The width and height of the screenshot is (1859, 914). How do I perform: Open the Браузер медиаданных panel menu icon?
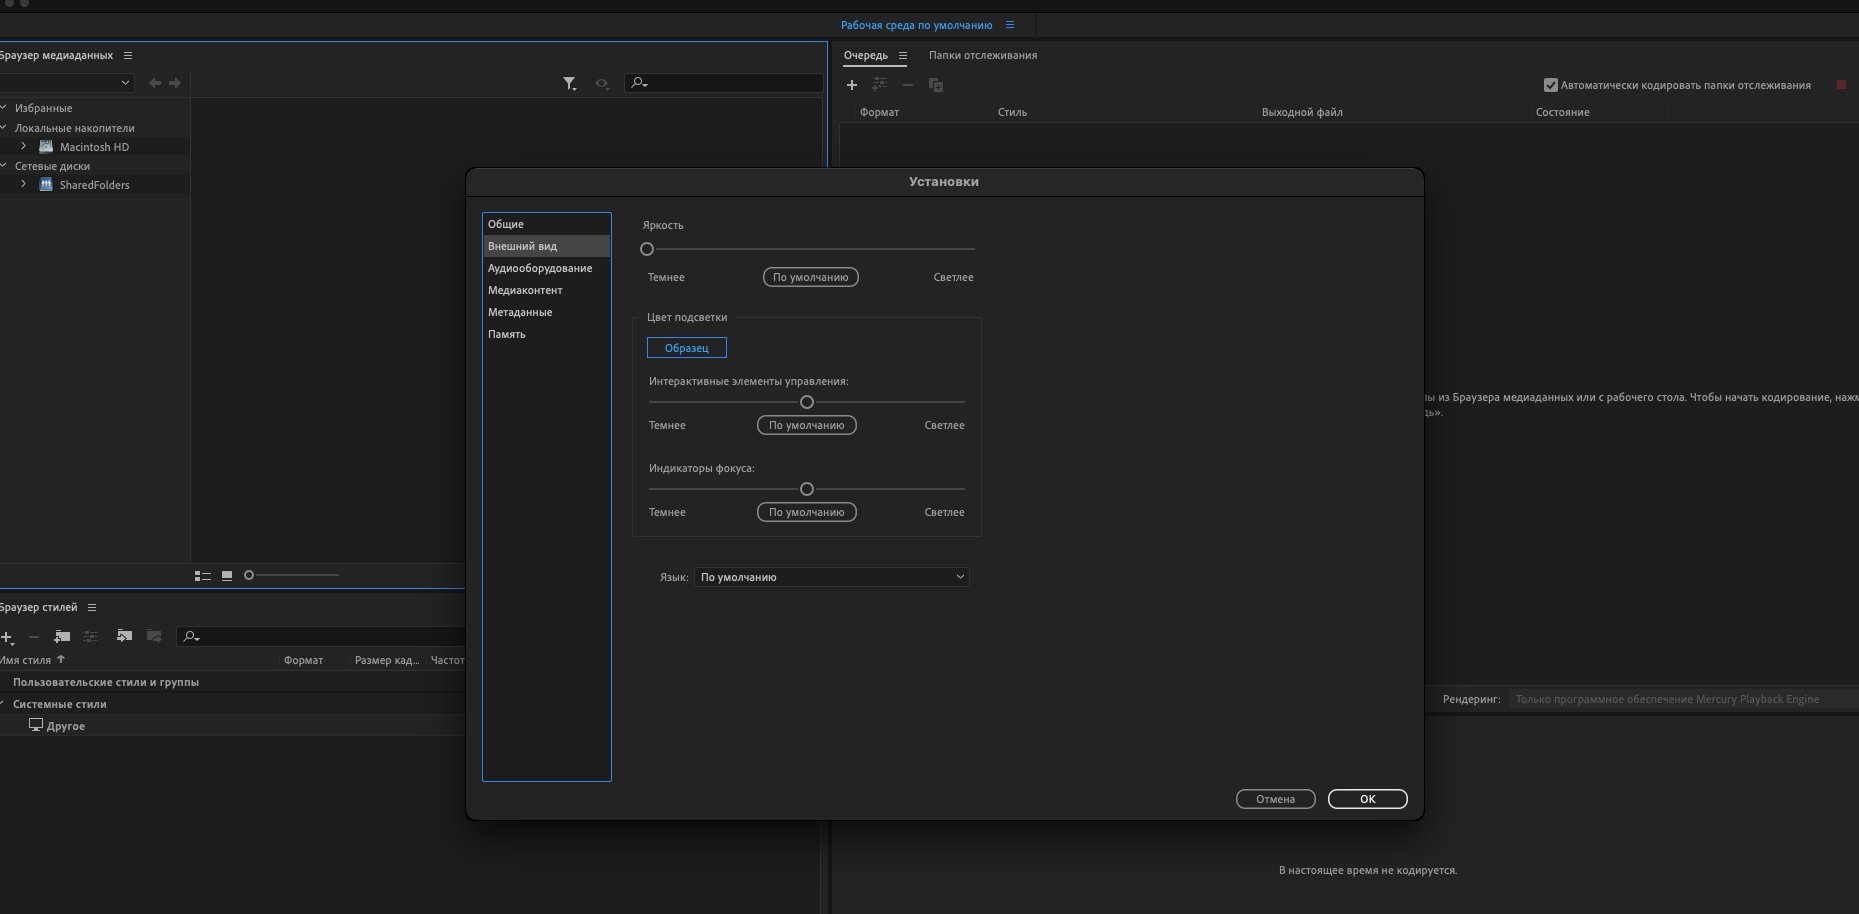(x=128, y=56)
